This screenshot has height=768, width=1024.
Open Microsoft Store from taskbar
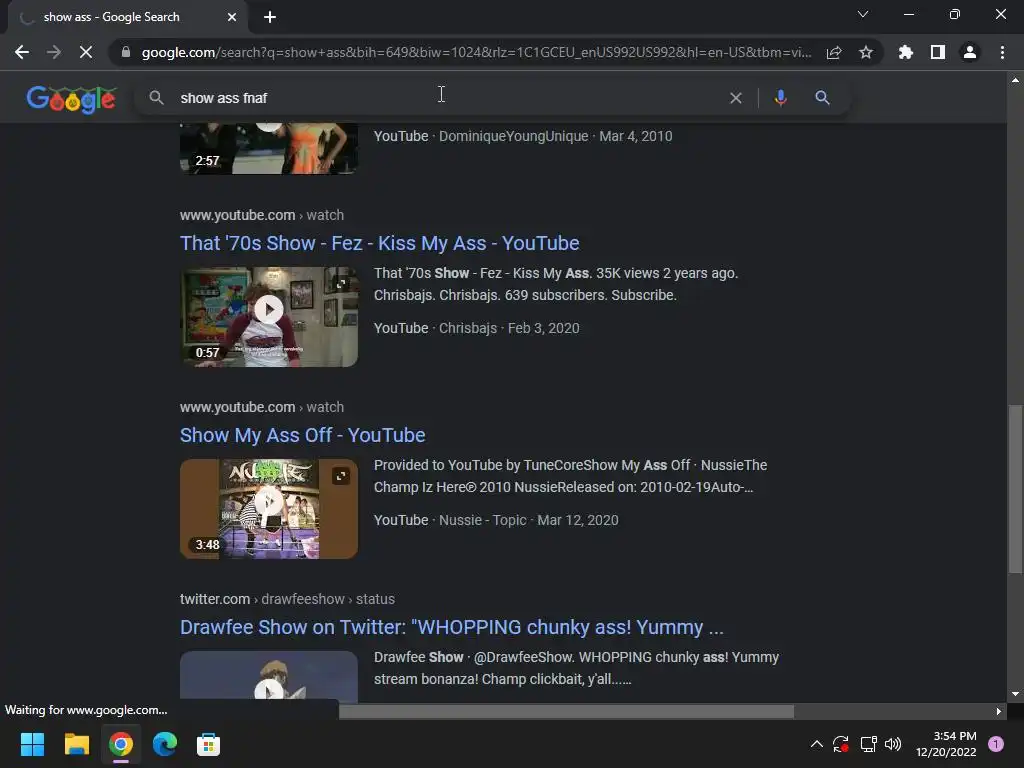(208, 744)
